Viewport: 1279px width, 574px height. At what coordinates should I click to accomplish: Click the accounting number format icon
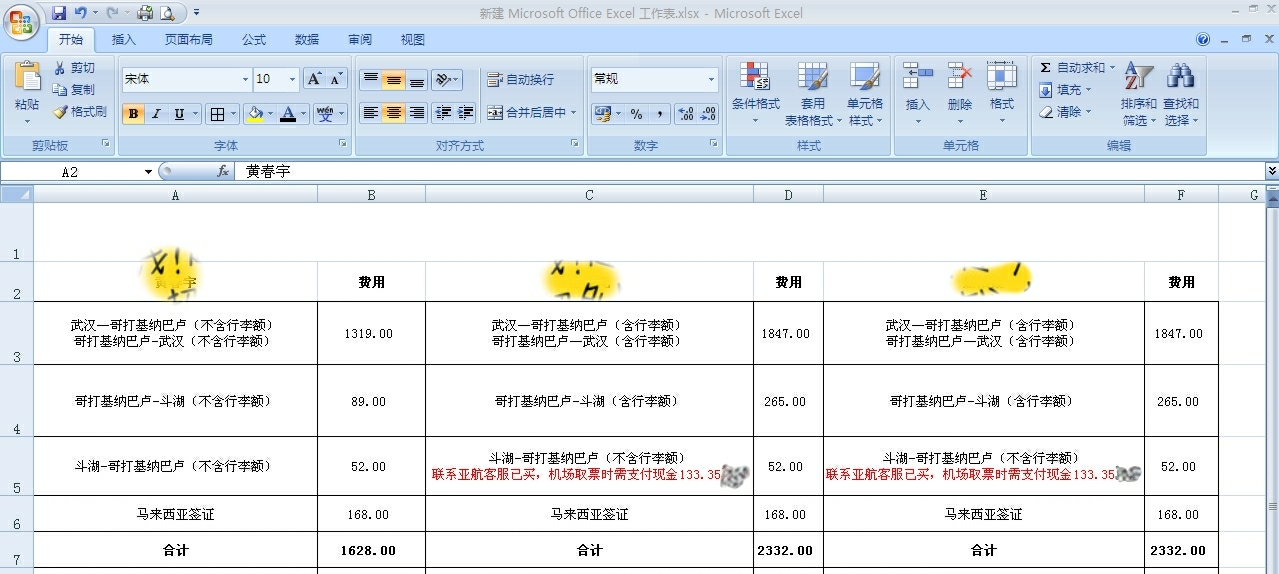(x=602, y=114)
